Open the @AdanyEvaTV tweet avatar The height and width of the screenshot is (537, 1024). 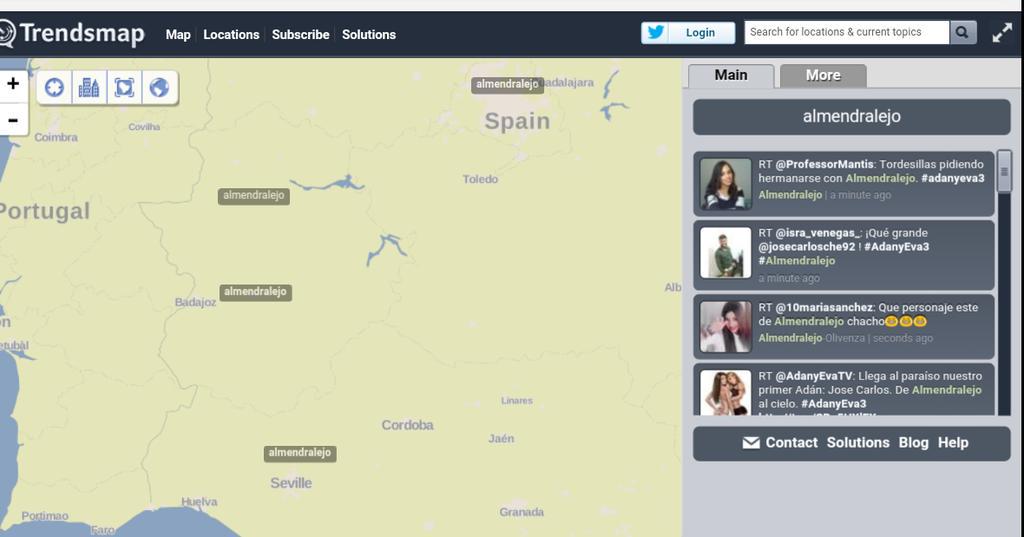(x=726, y=393)
